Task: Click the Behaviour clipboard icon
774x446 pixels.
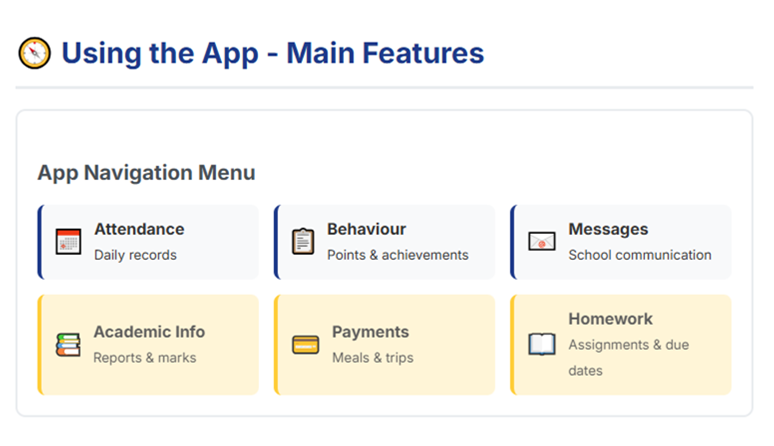Action: point(303,242)
